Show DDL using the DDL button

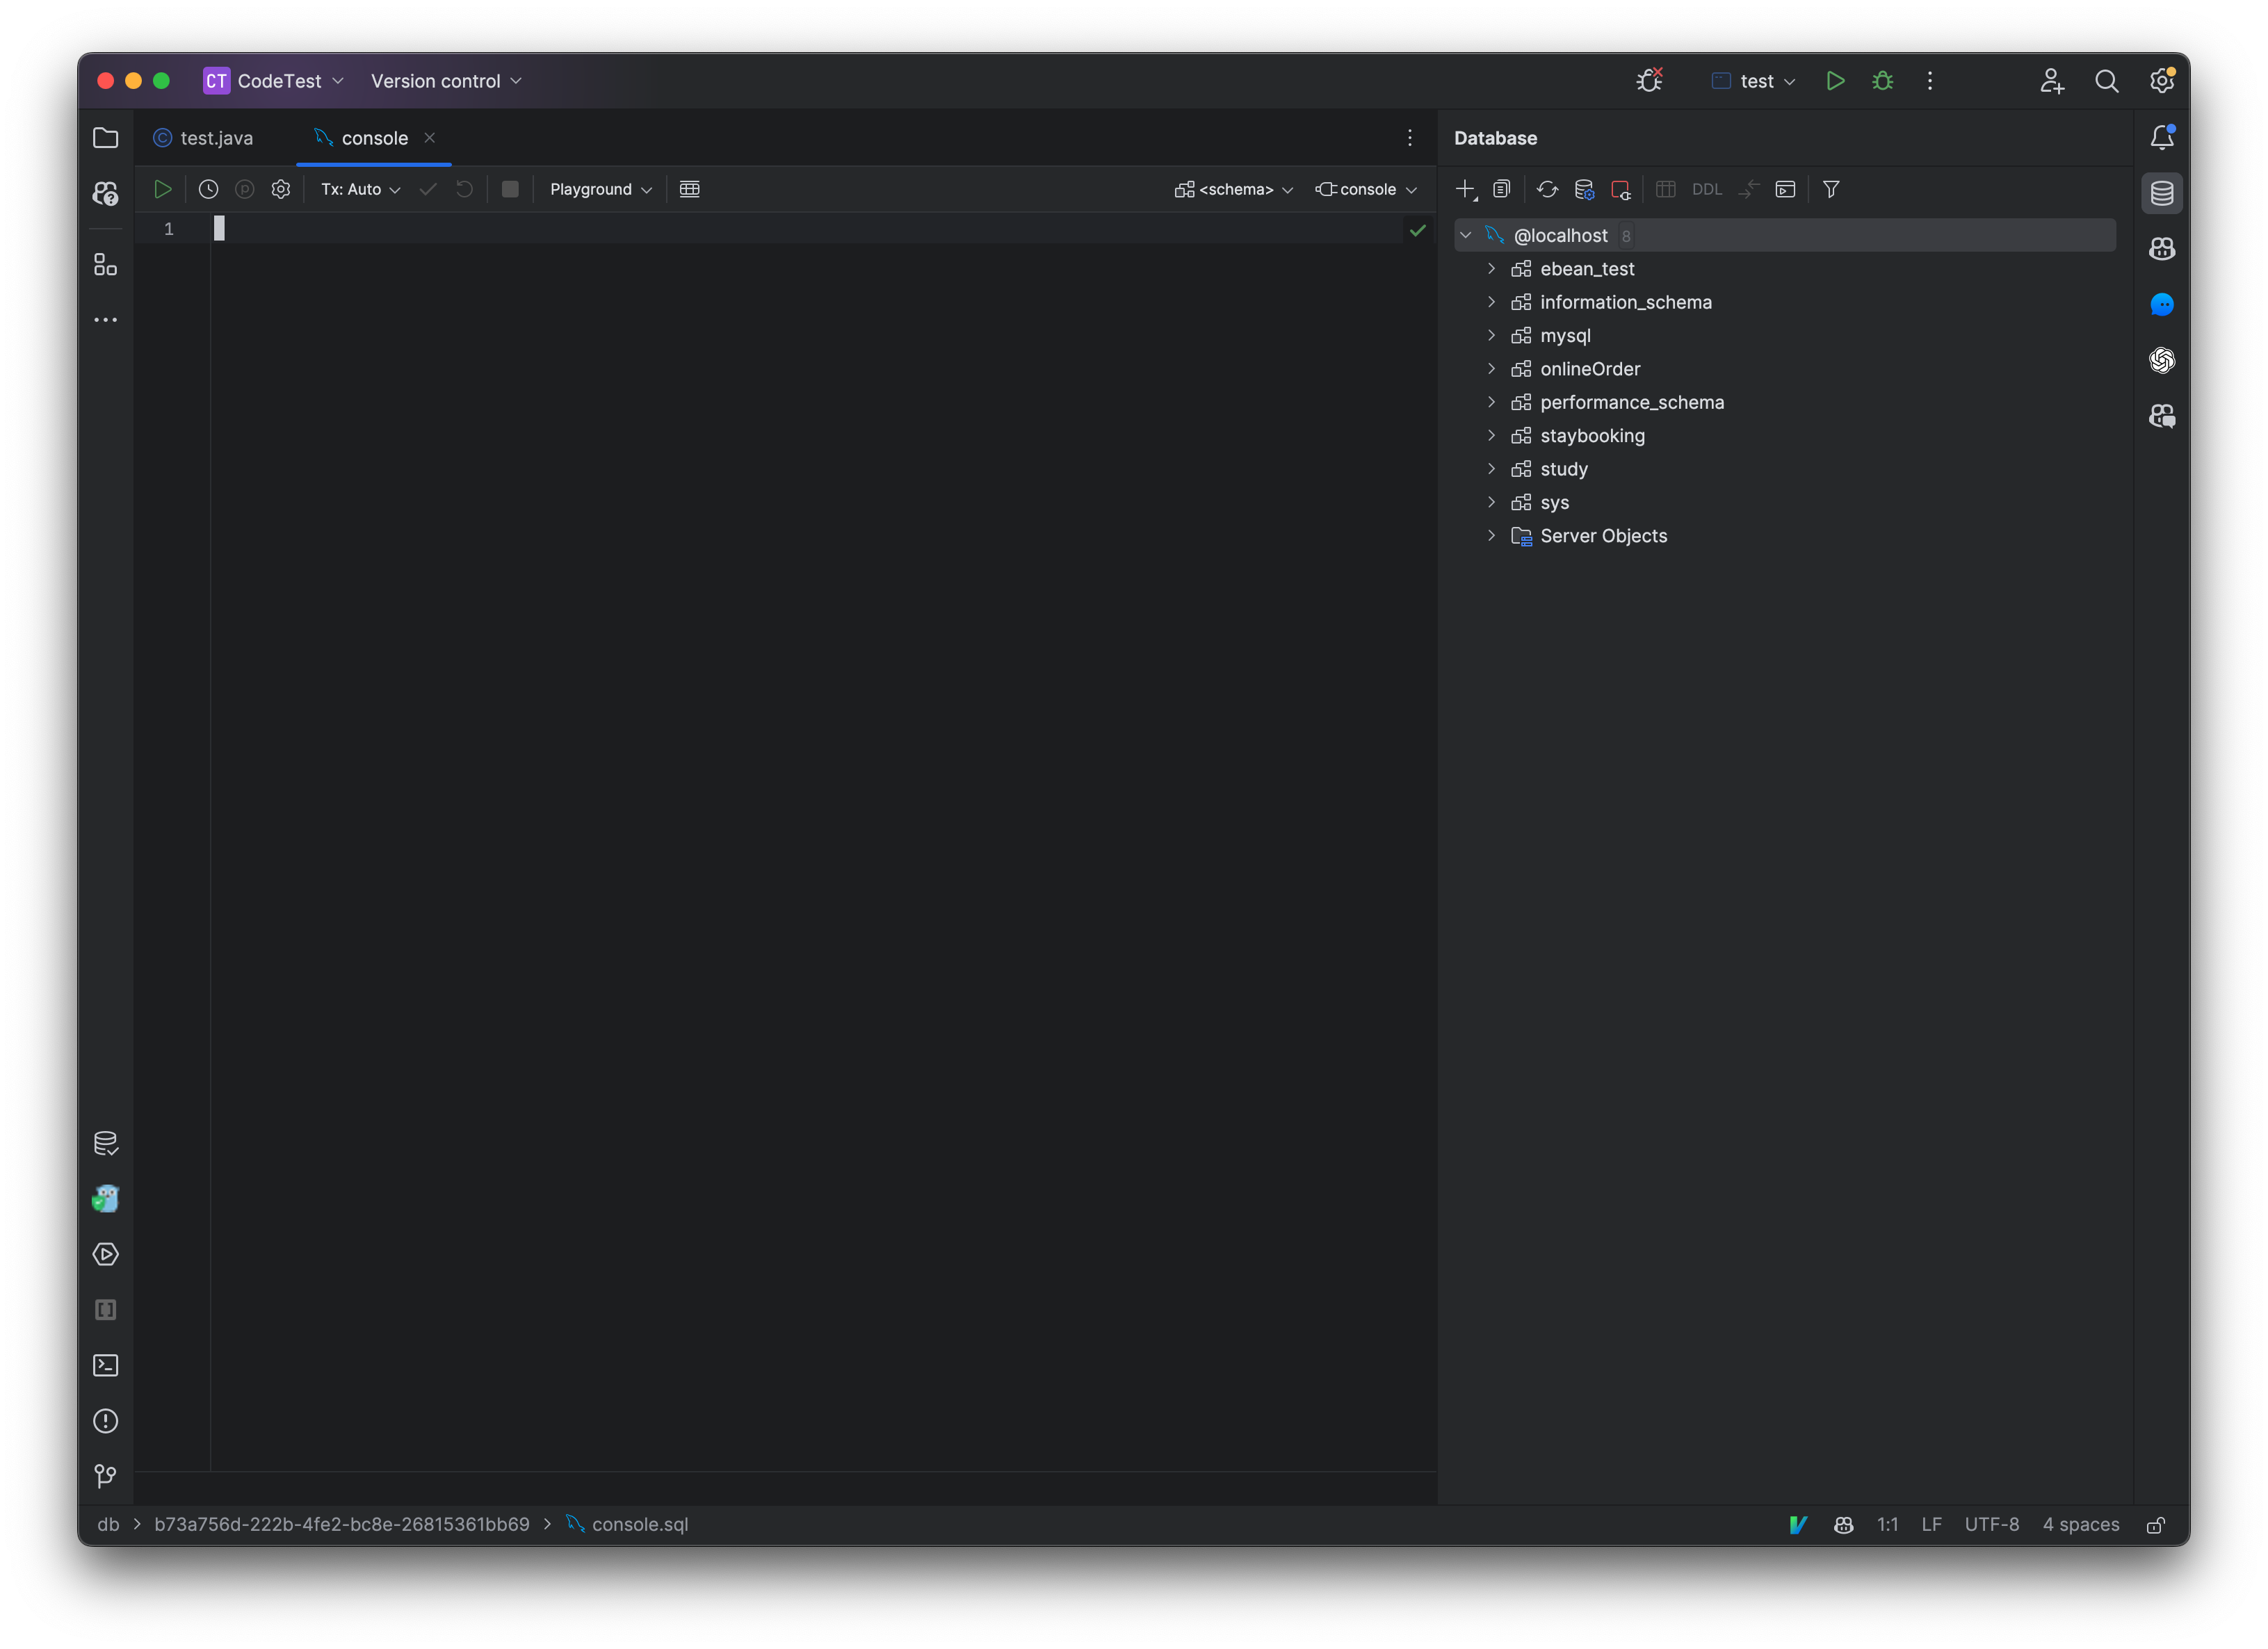[x=1708, y=189]
